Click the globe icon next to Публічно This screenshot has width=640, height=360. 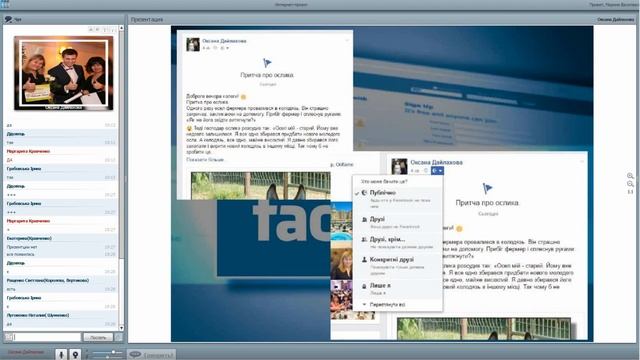pos(364,193)
